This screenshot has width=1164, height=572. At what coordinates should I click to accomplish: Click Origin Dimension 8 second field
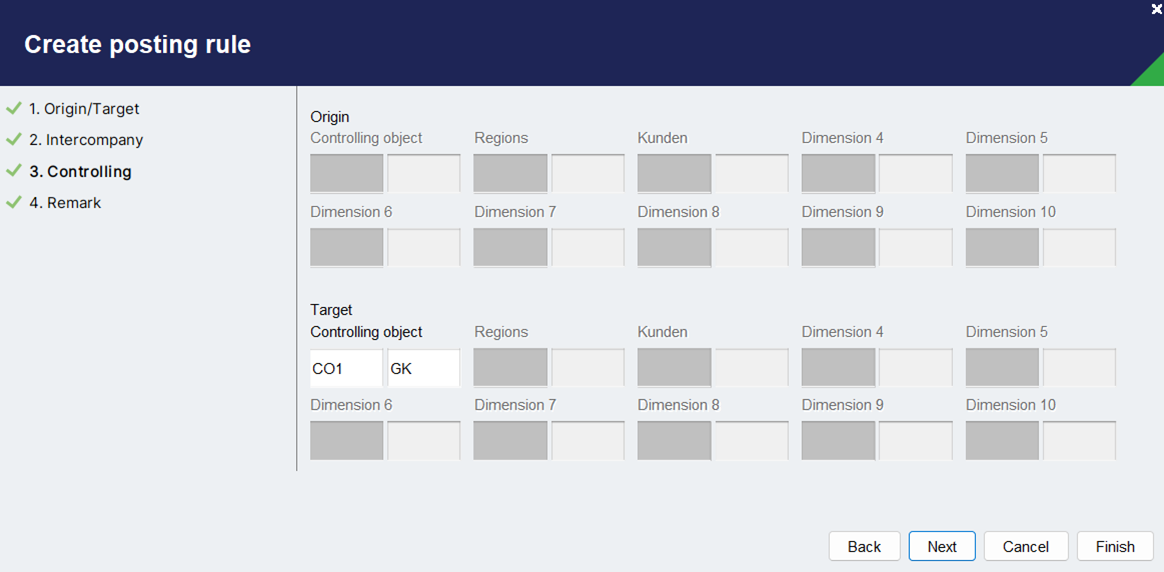[x=752, y=248]
